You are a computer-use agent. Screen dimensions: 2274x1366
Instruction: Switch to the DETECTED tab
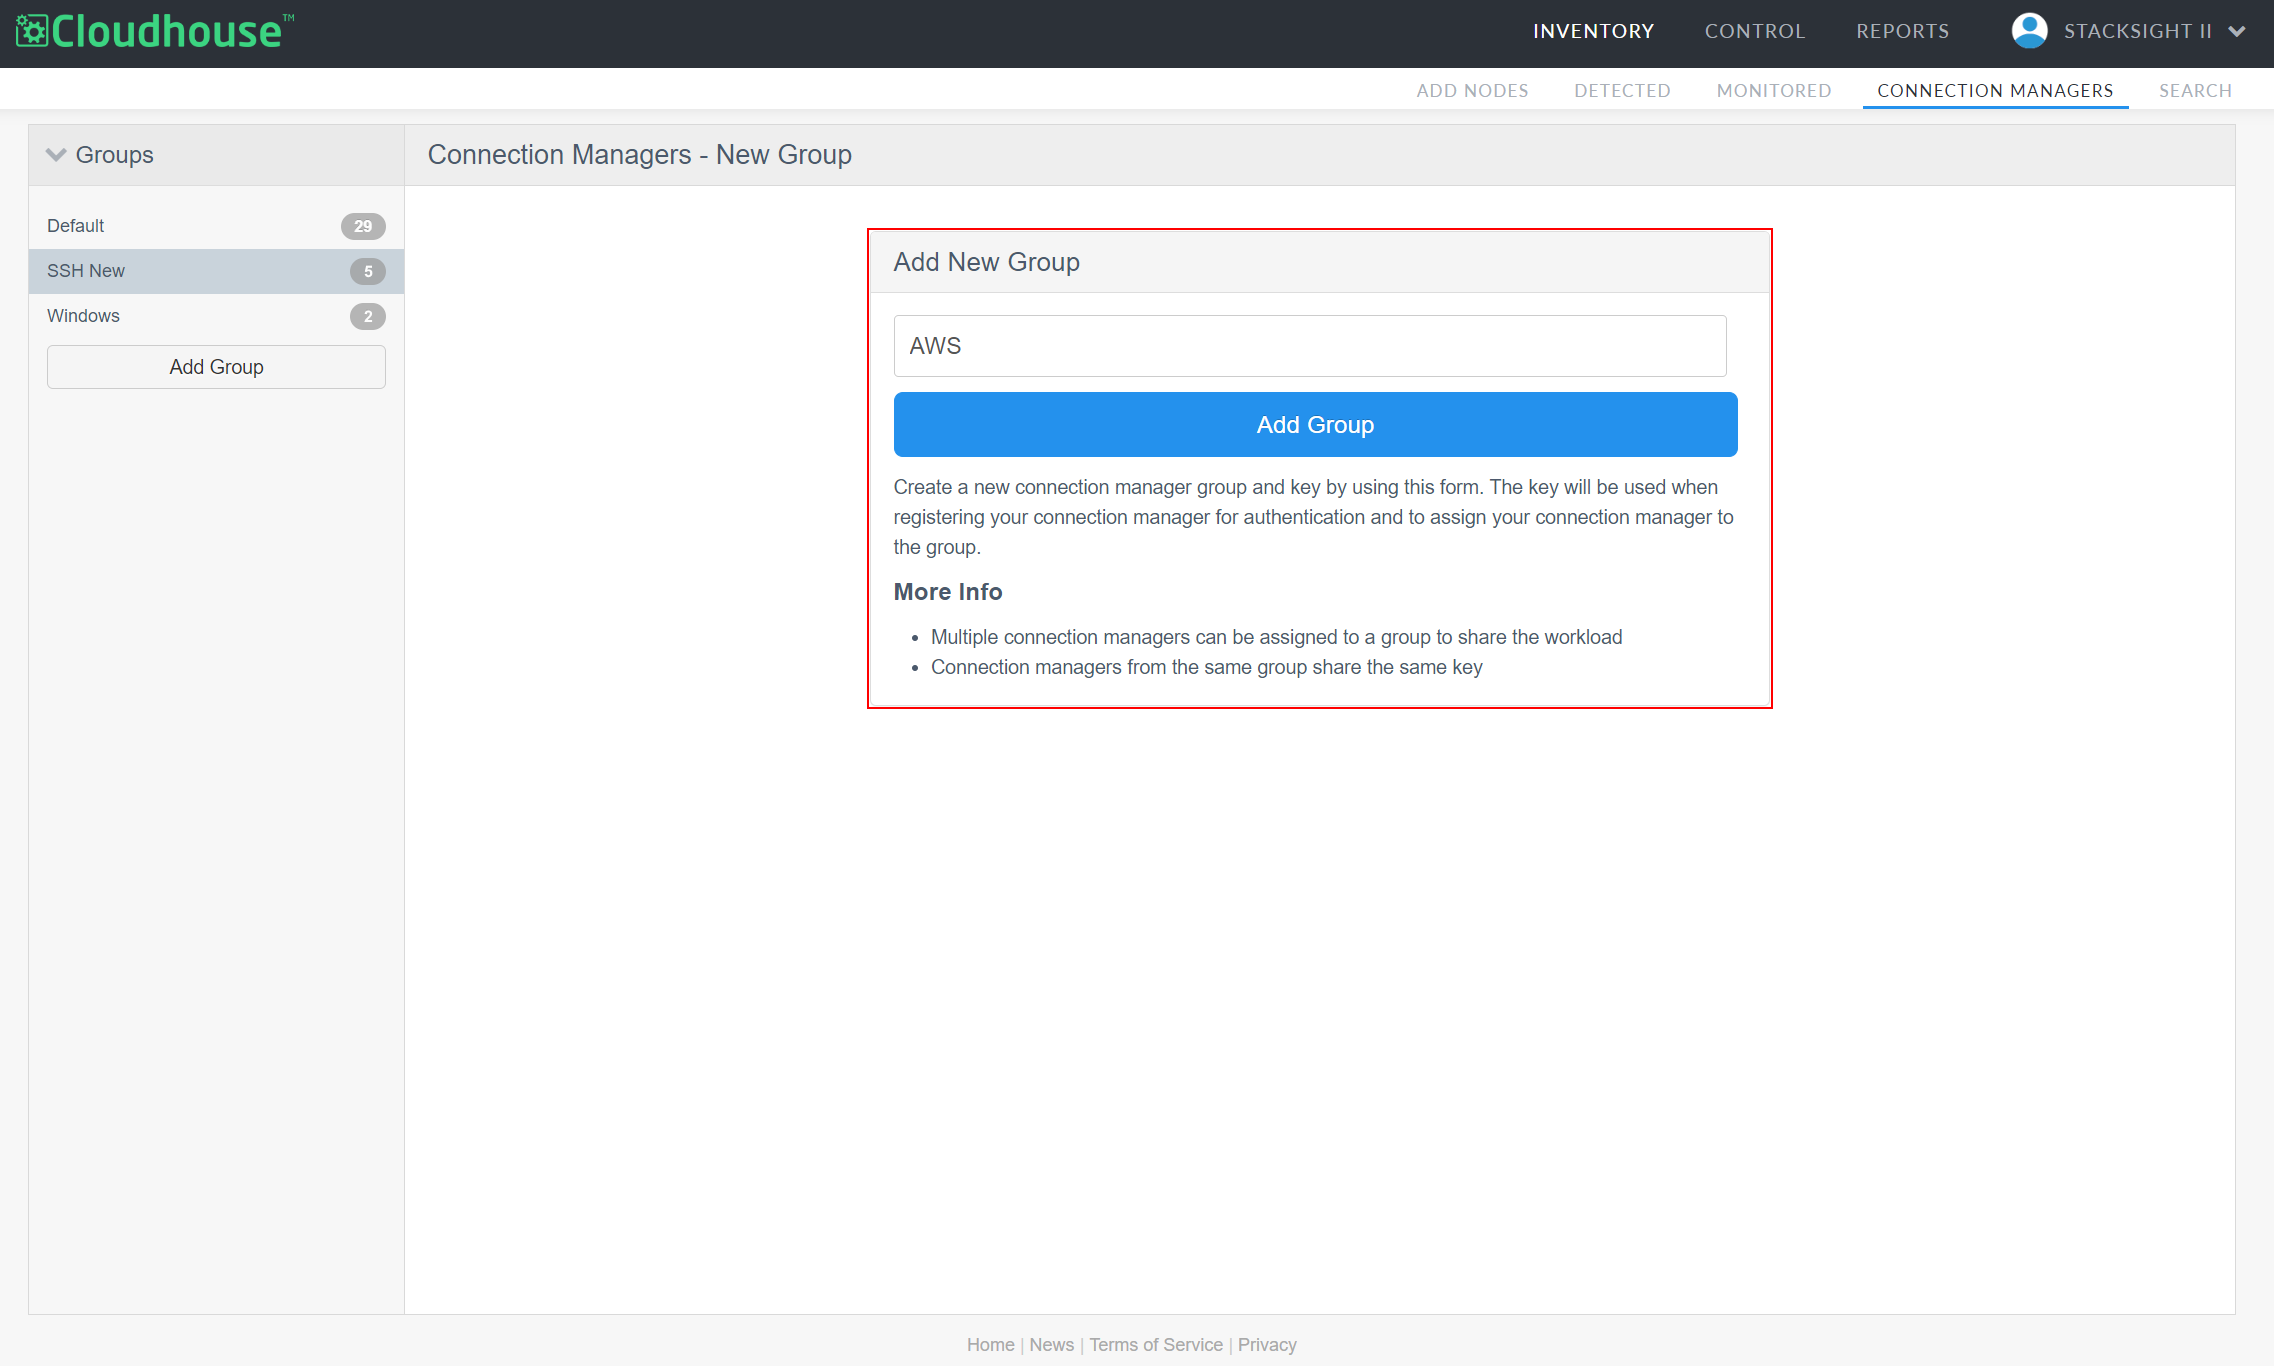click(1622, 90)
